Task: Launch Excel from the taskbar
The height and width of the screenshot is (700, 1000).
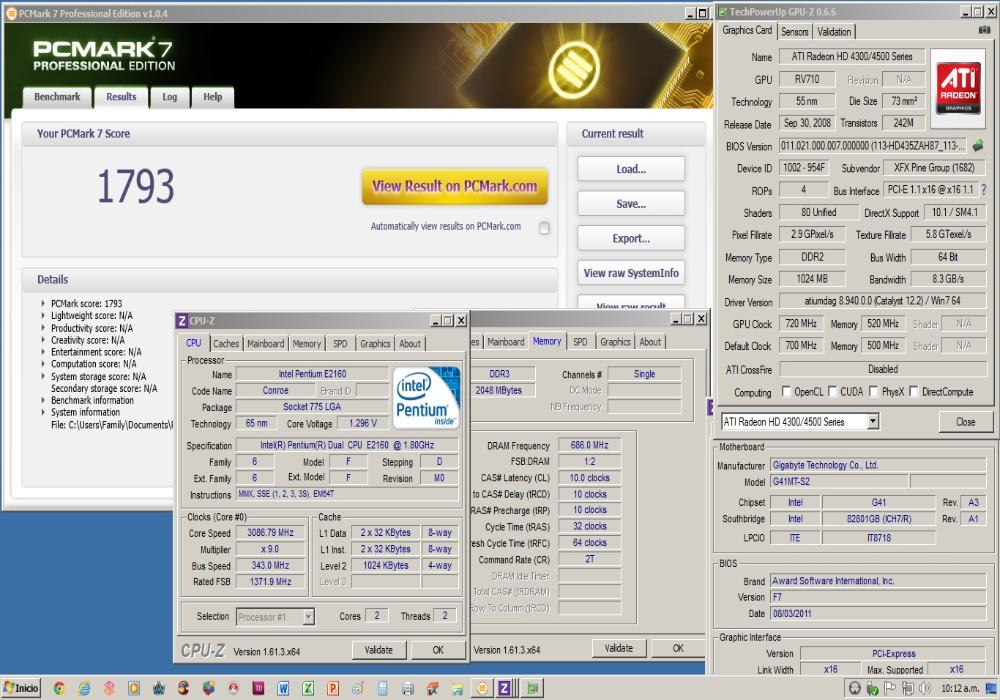Action: click(x=308, y=688)
